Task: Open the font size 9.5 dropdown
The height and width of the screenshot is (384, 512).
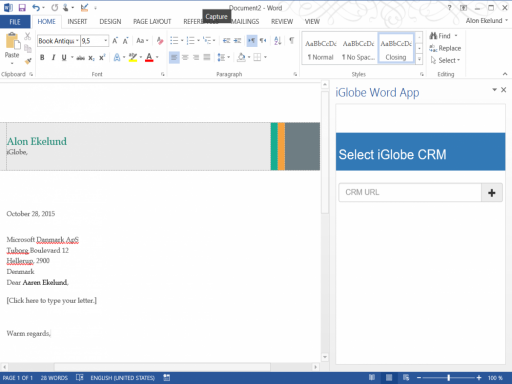Action: coord(105,41)
